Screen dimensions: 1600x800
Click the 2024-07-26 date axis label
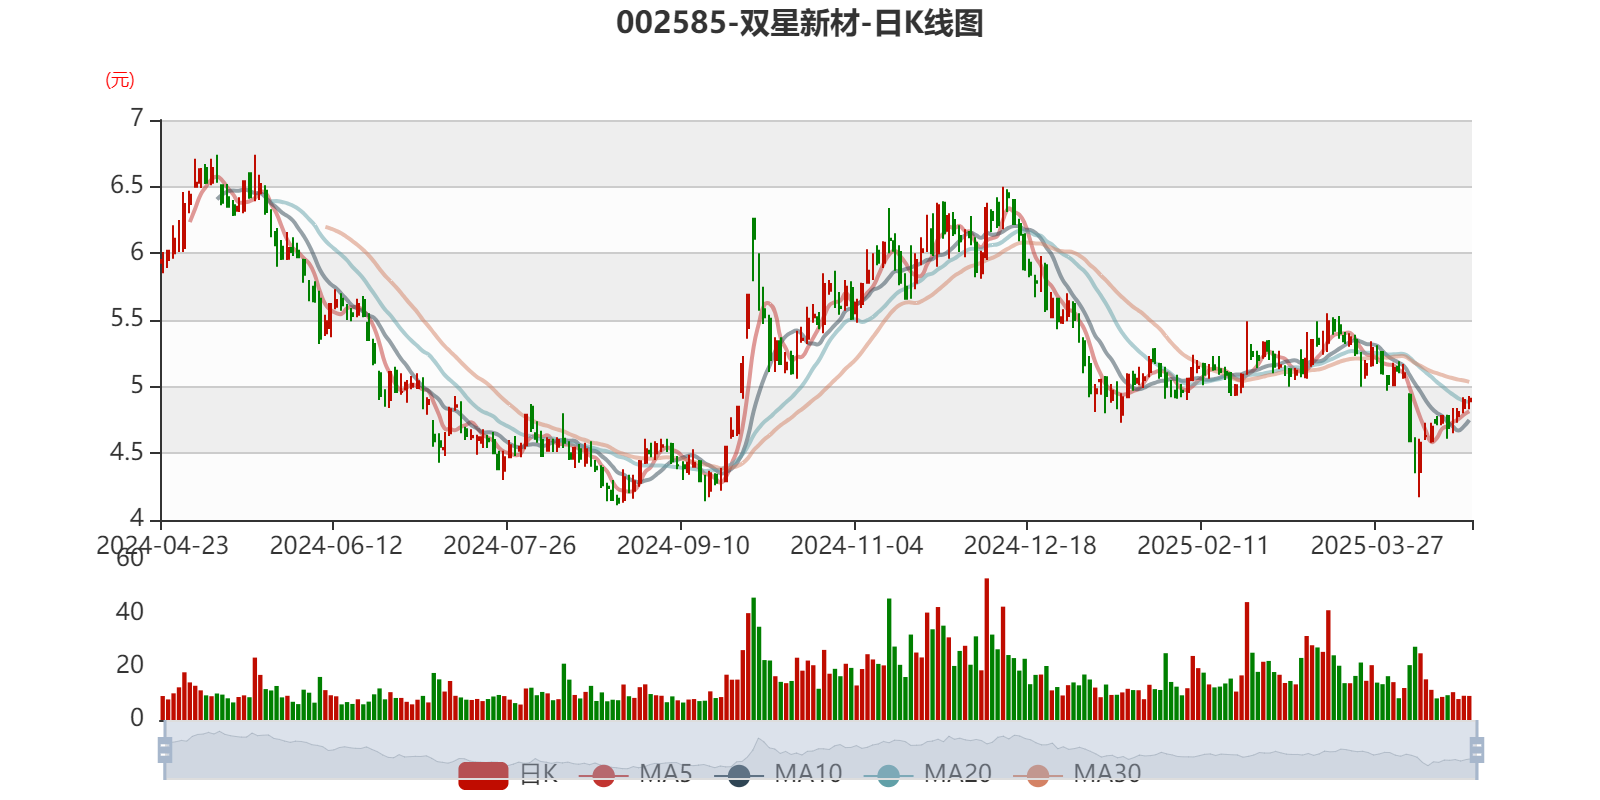pyautogui.click(x=510, y=546)
